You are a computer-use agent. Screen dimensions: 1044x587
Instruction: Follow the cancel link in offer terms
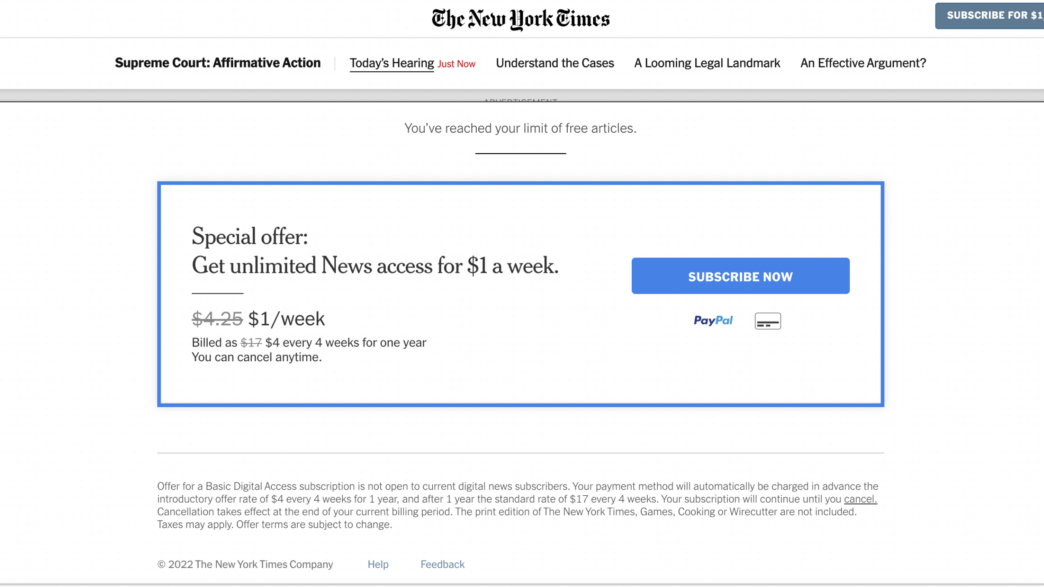[x=860, y=499]
